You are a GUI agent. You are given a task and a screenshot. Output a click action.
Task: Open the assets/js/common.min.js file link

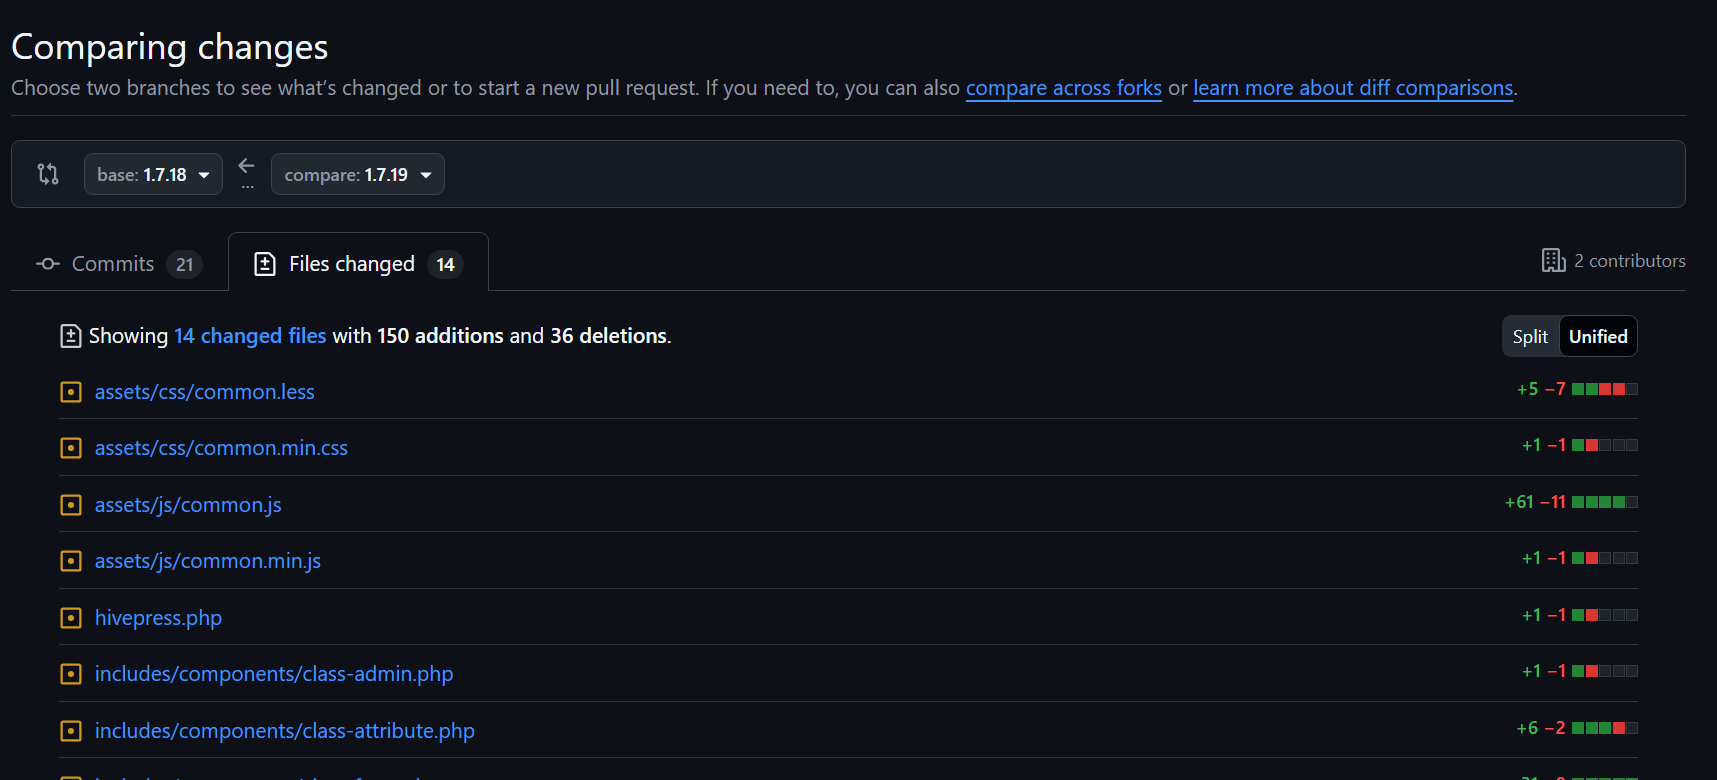pyautogui.click(x=208, y=561)
